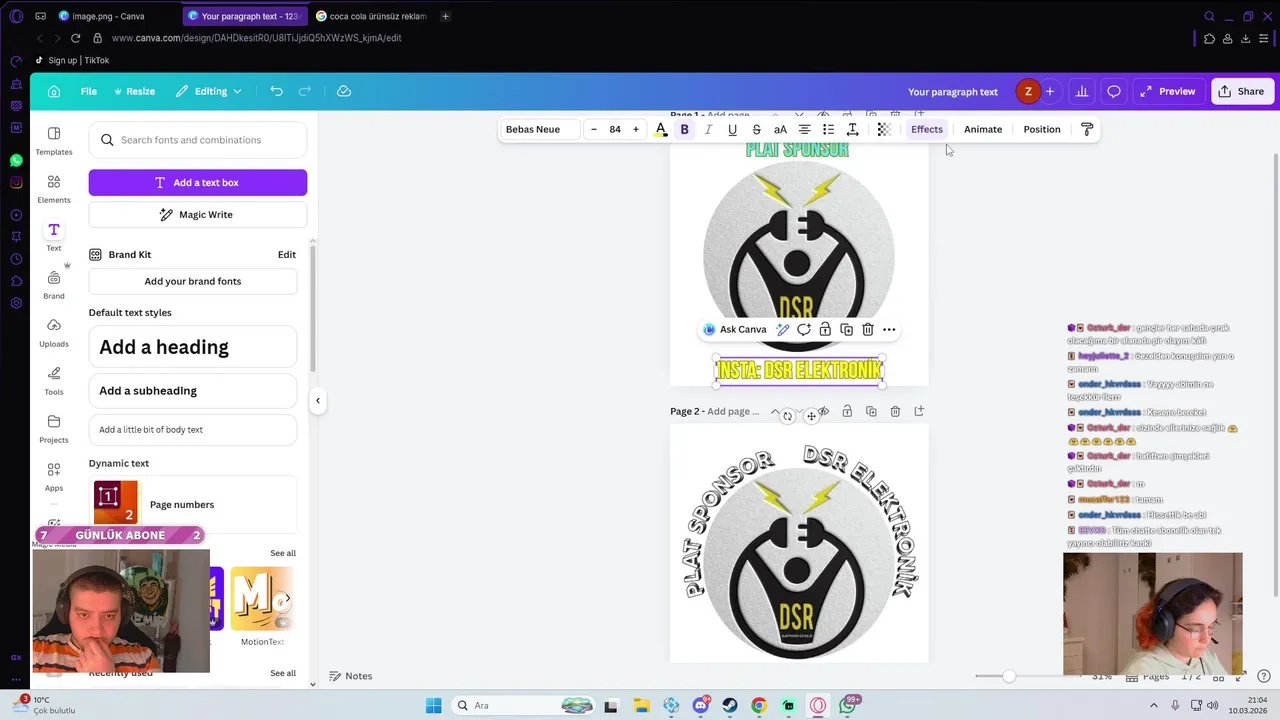Click the font size 84 field
The height and width of the screenshot is (720, 1280).
615,129
